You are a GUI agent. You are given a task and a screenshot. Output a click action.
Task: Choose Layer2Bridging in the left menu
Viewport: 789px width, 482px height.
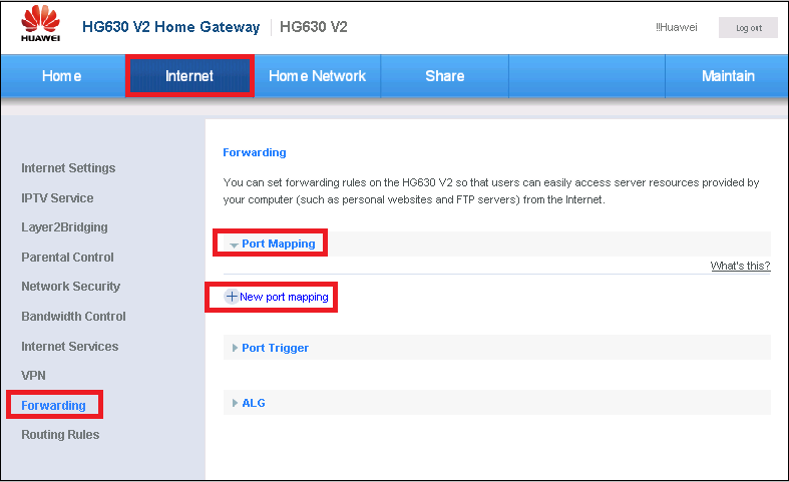[x=64, y=227]
